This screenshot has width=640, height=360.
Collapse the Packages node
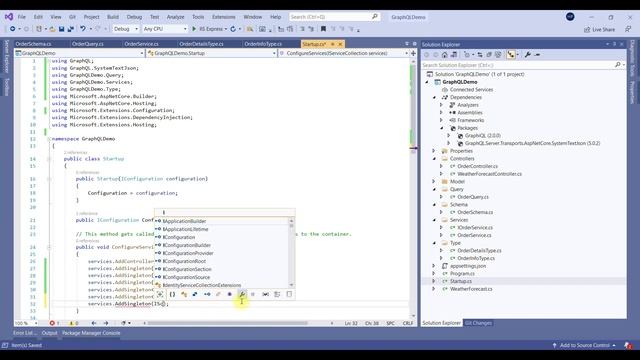point(442,128)
